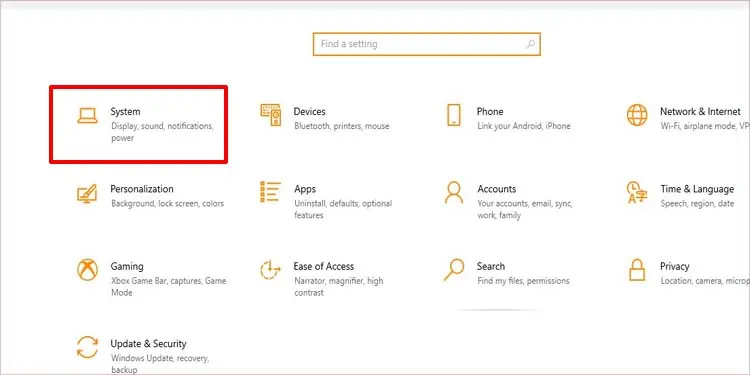Click the magnifier inside the search box
The height and width of the screenshot is (375, 750).
pos(530,44)
